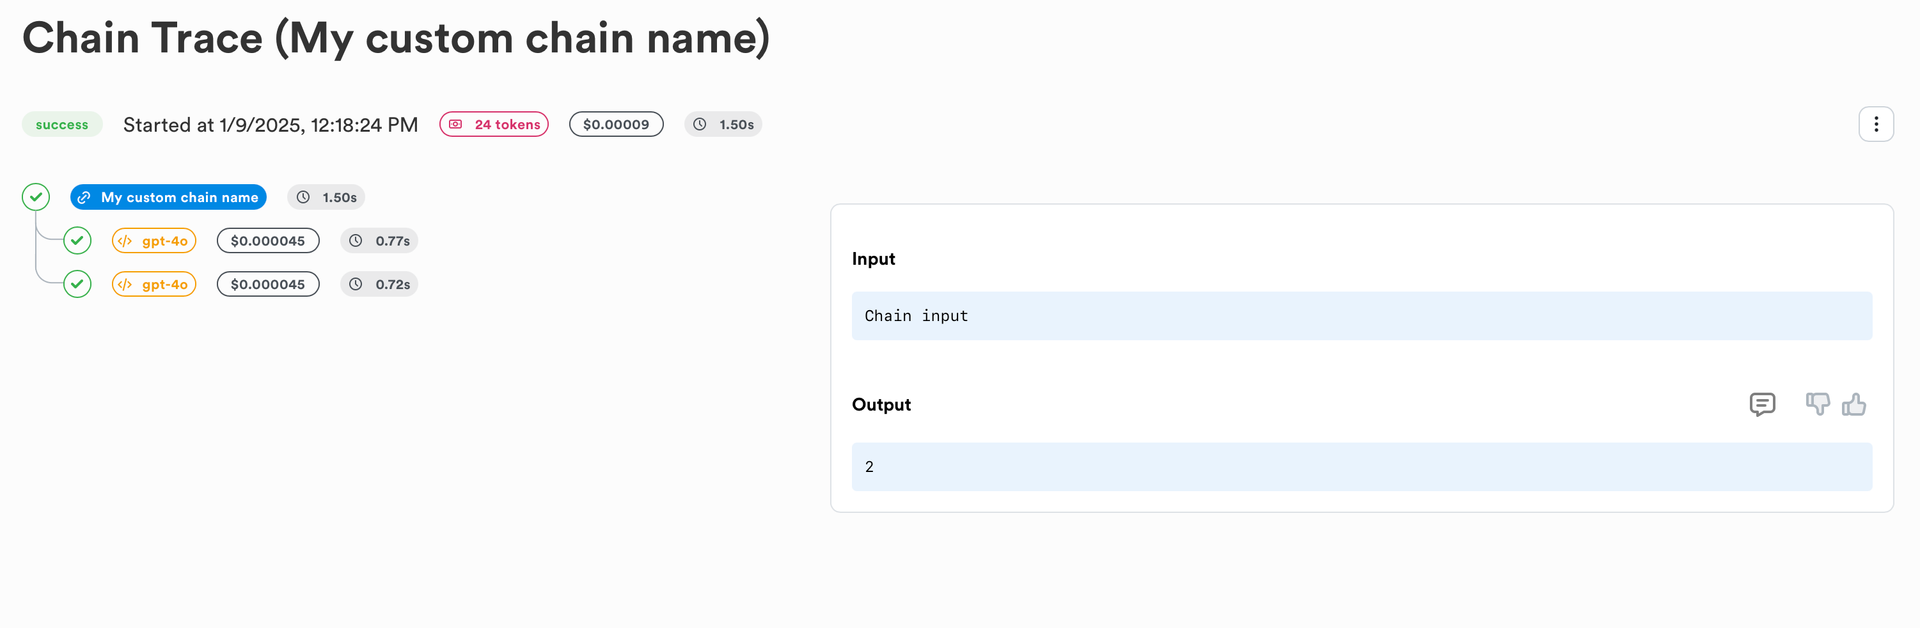Click the 0.72s duration badge
Viewport: 1920px width, 628px height.
pos(379,284)
